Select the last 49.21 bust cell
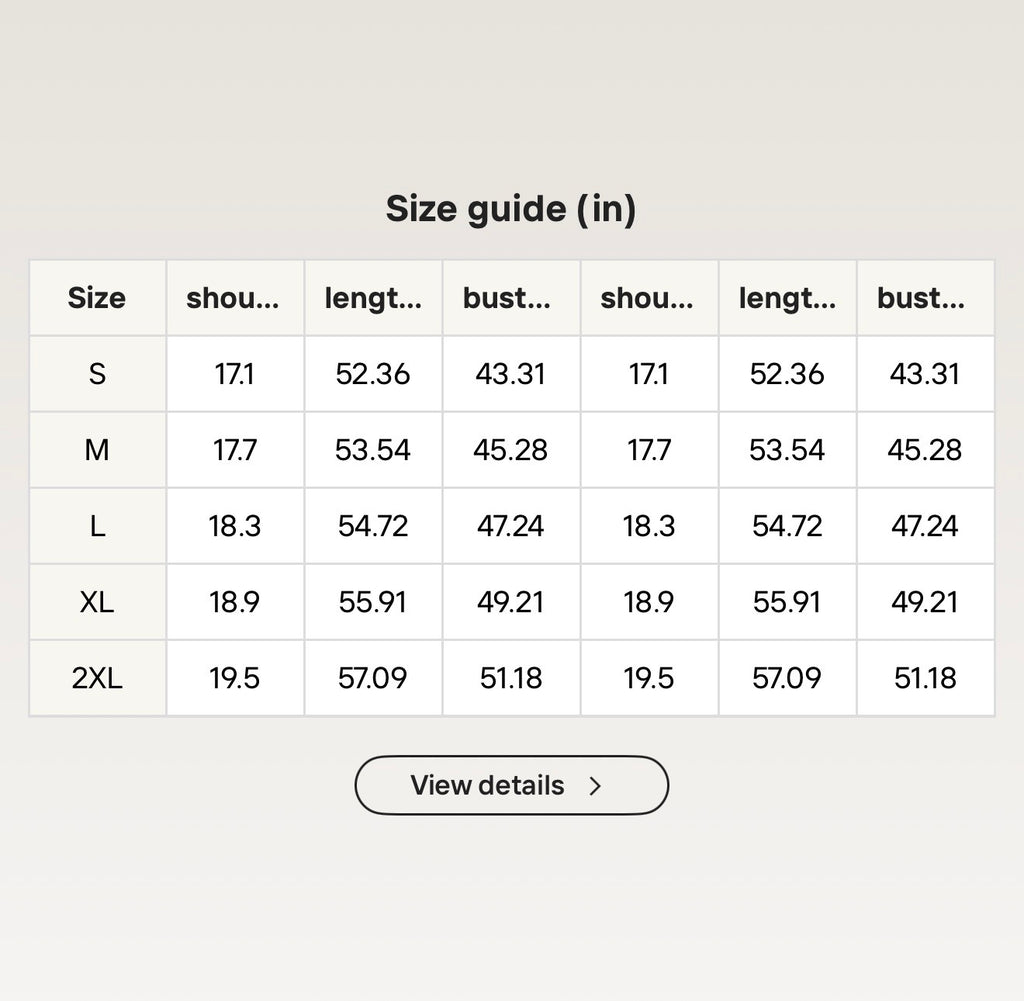 (925, 602)
